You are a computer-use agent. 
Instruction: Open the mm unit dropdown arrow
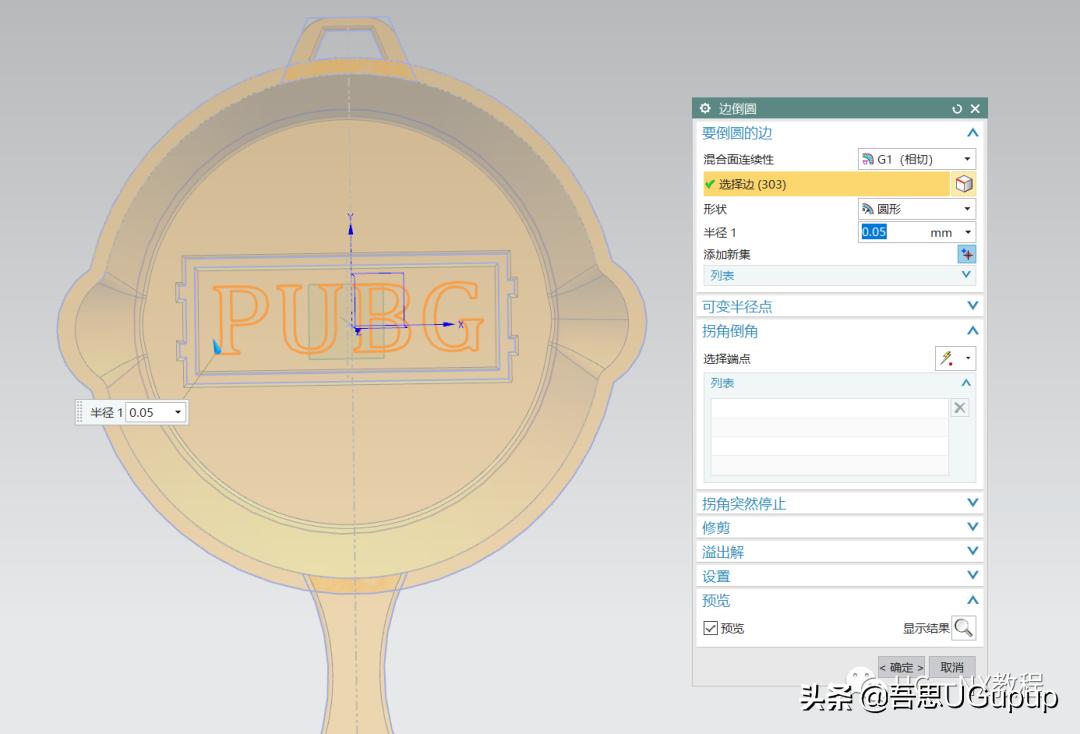point(967,233)
